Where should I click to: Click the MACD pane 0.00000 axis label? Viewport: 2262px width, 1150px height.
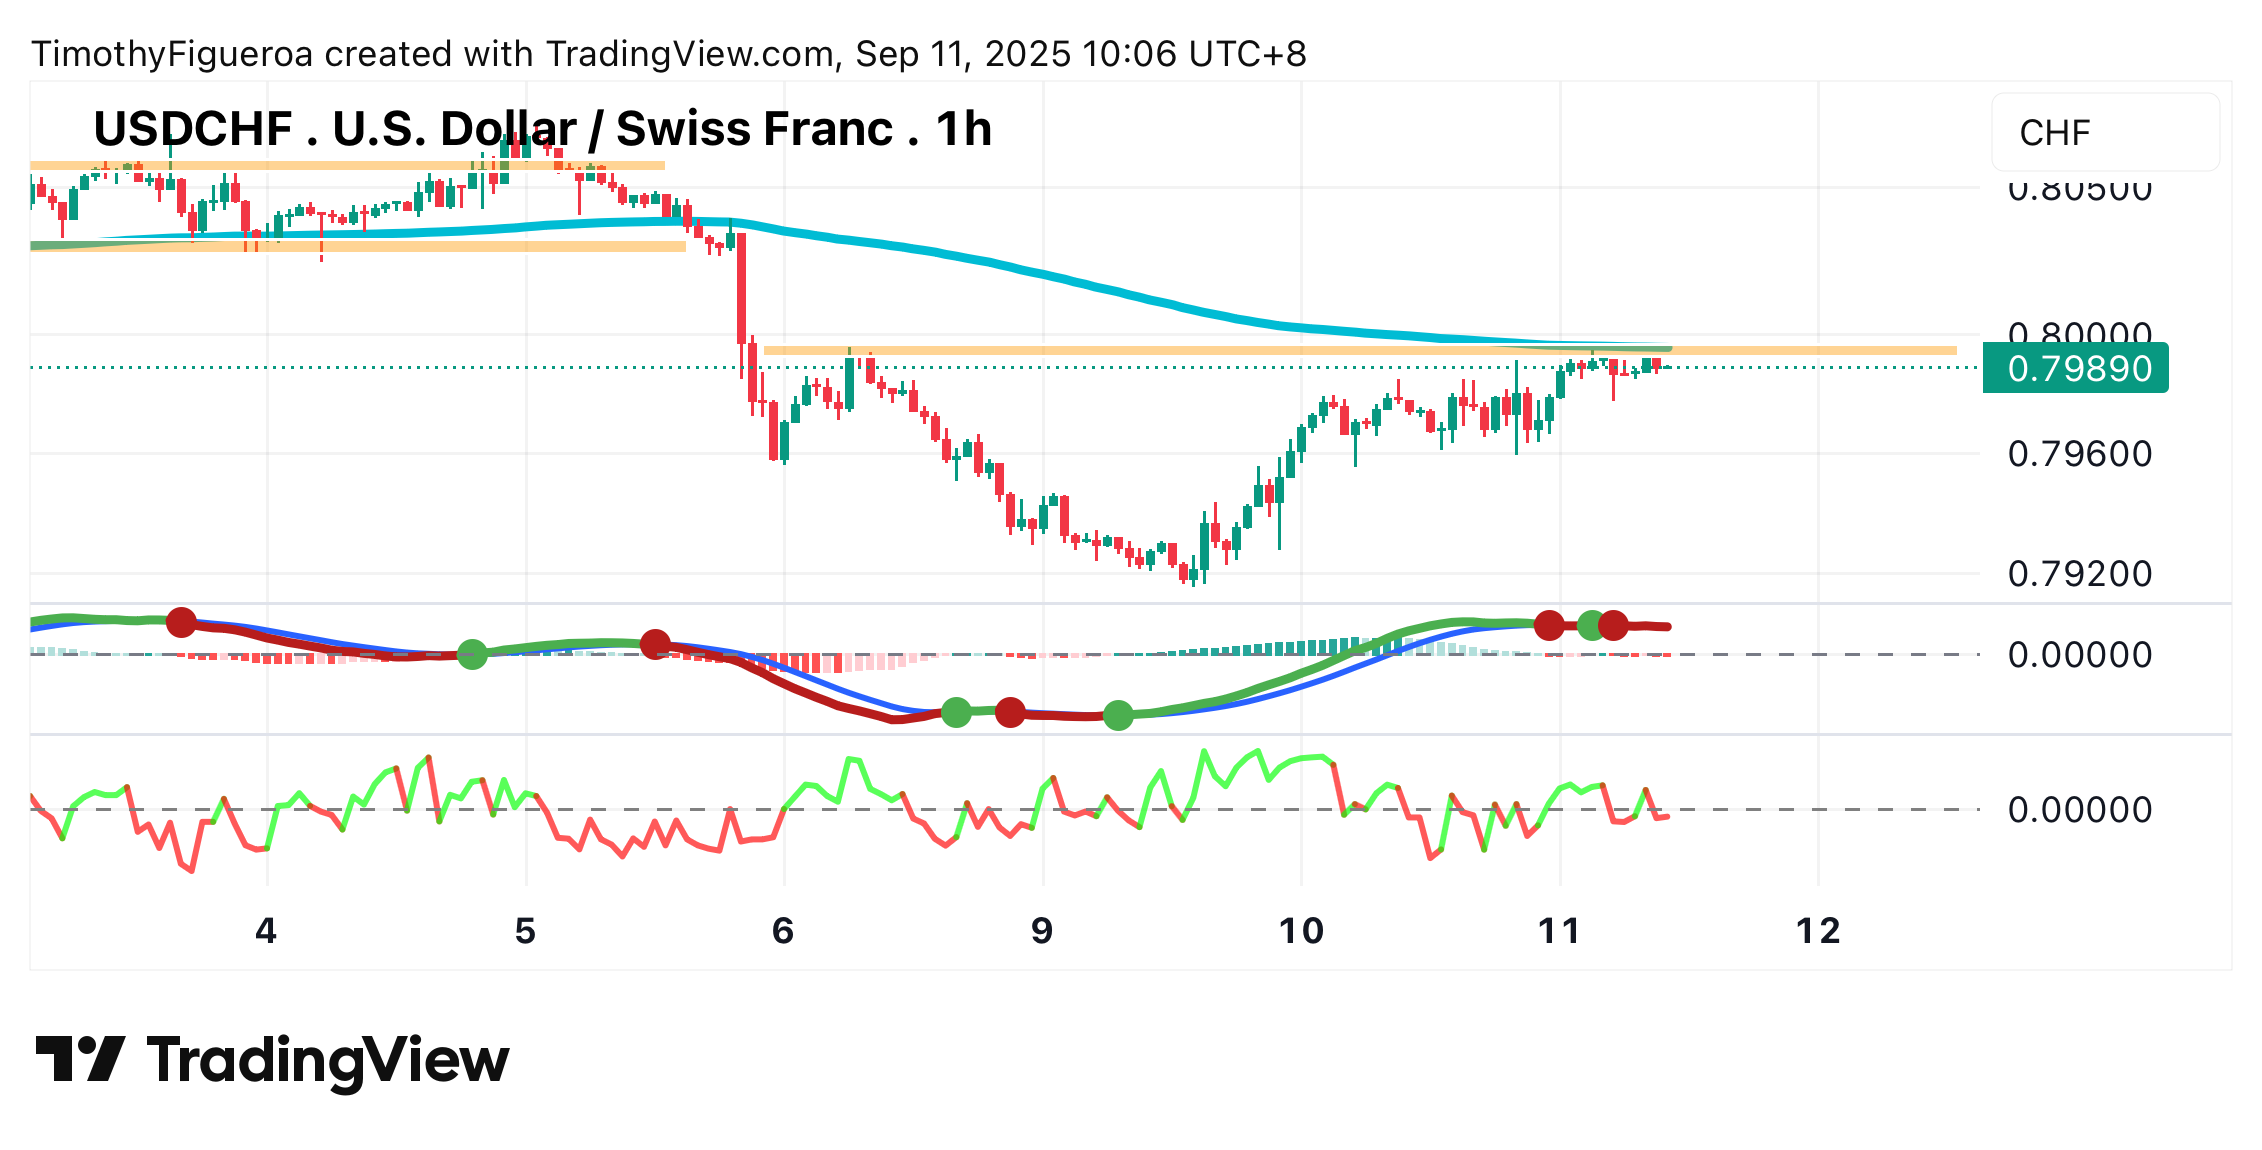[x=2080, y=655]
